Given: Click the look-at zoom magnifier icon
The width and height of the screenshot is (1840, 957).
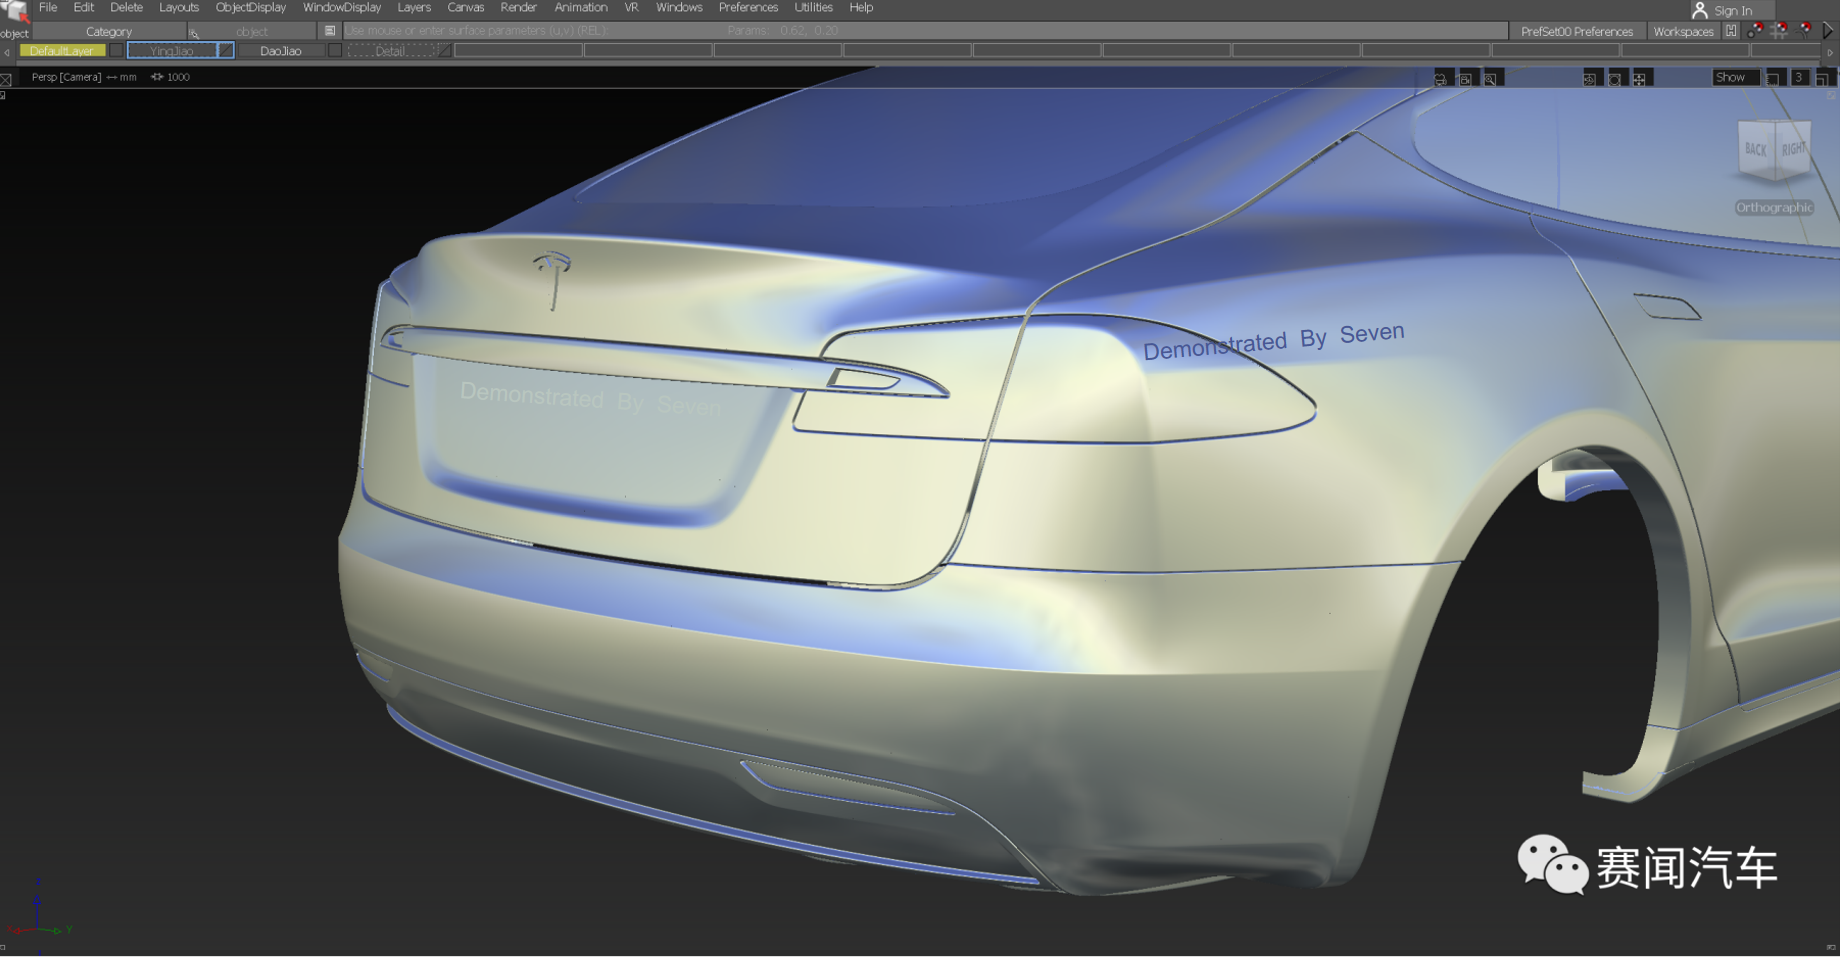Looking at the screenshot, I should pos(1490,79).
